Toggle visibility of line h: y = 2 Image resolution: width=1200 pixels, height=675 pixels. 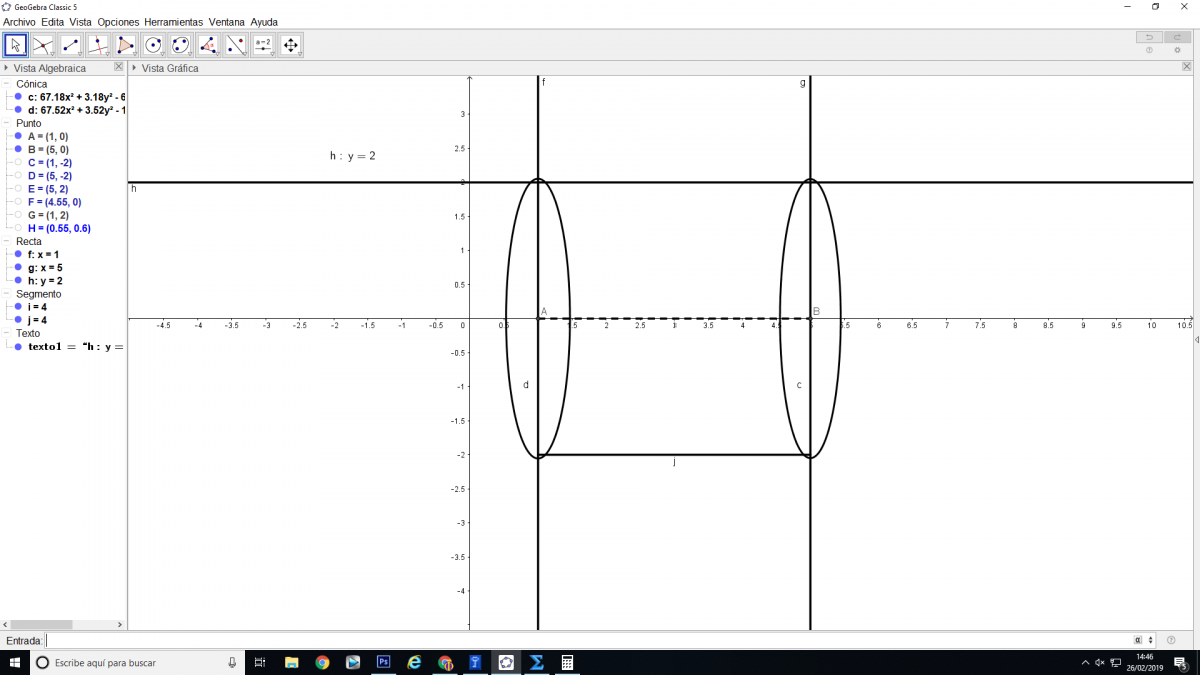tap(18, 281)
